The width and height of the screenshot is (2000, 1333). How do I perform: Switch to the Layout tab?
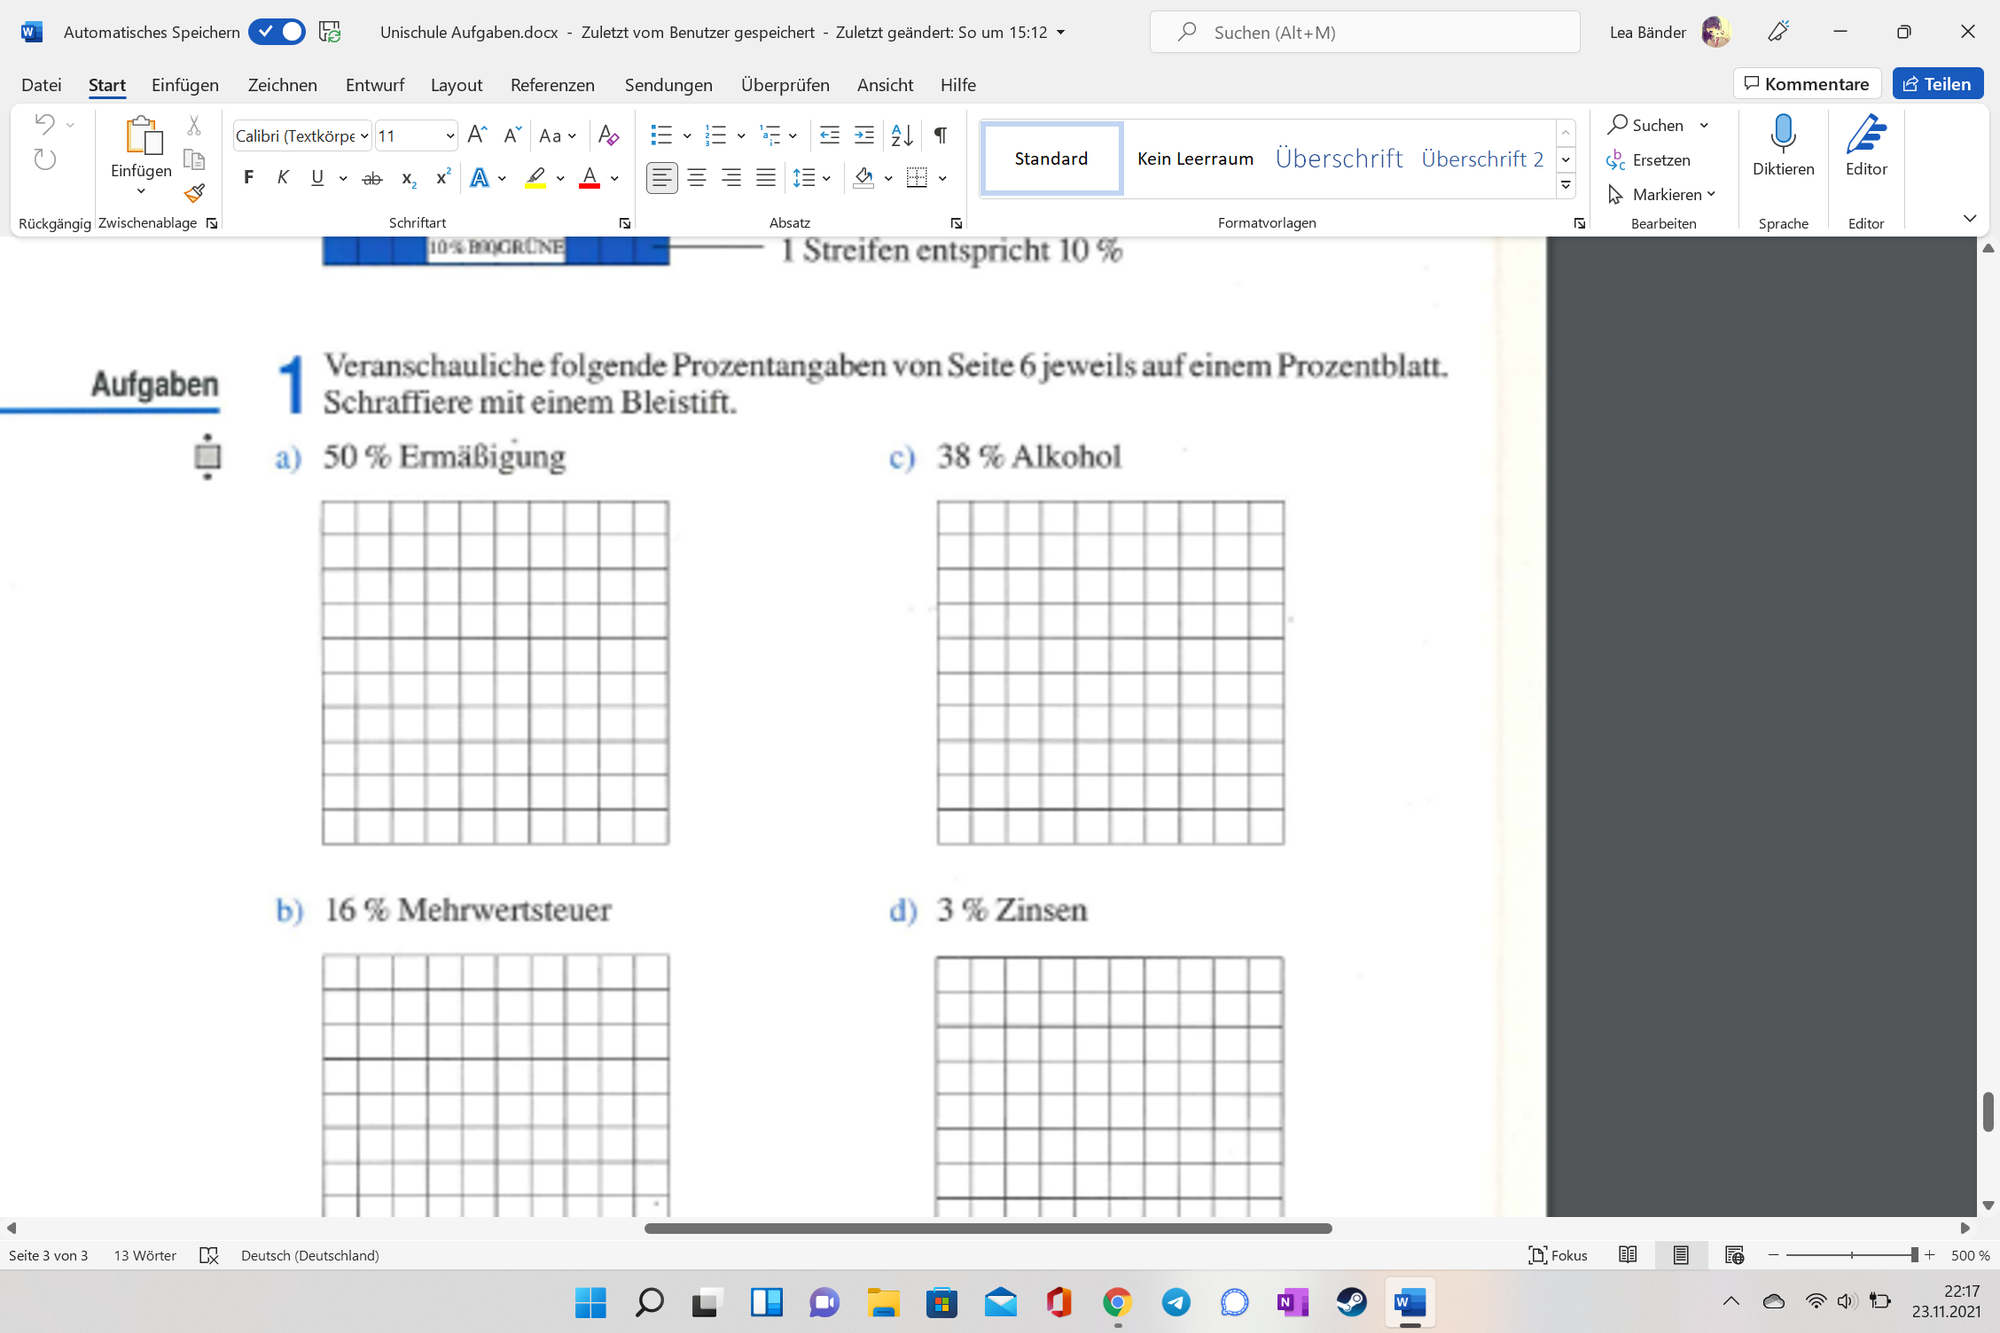point(456,85)
